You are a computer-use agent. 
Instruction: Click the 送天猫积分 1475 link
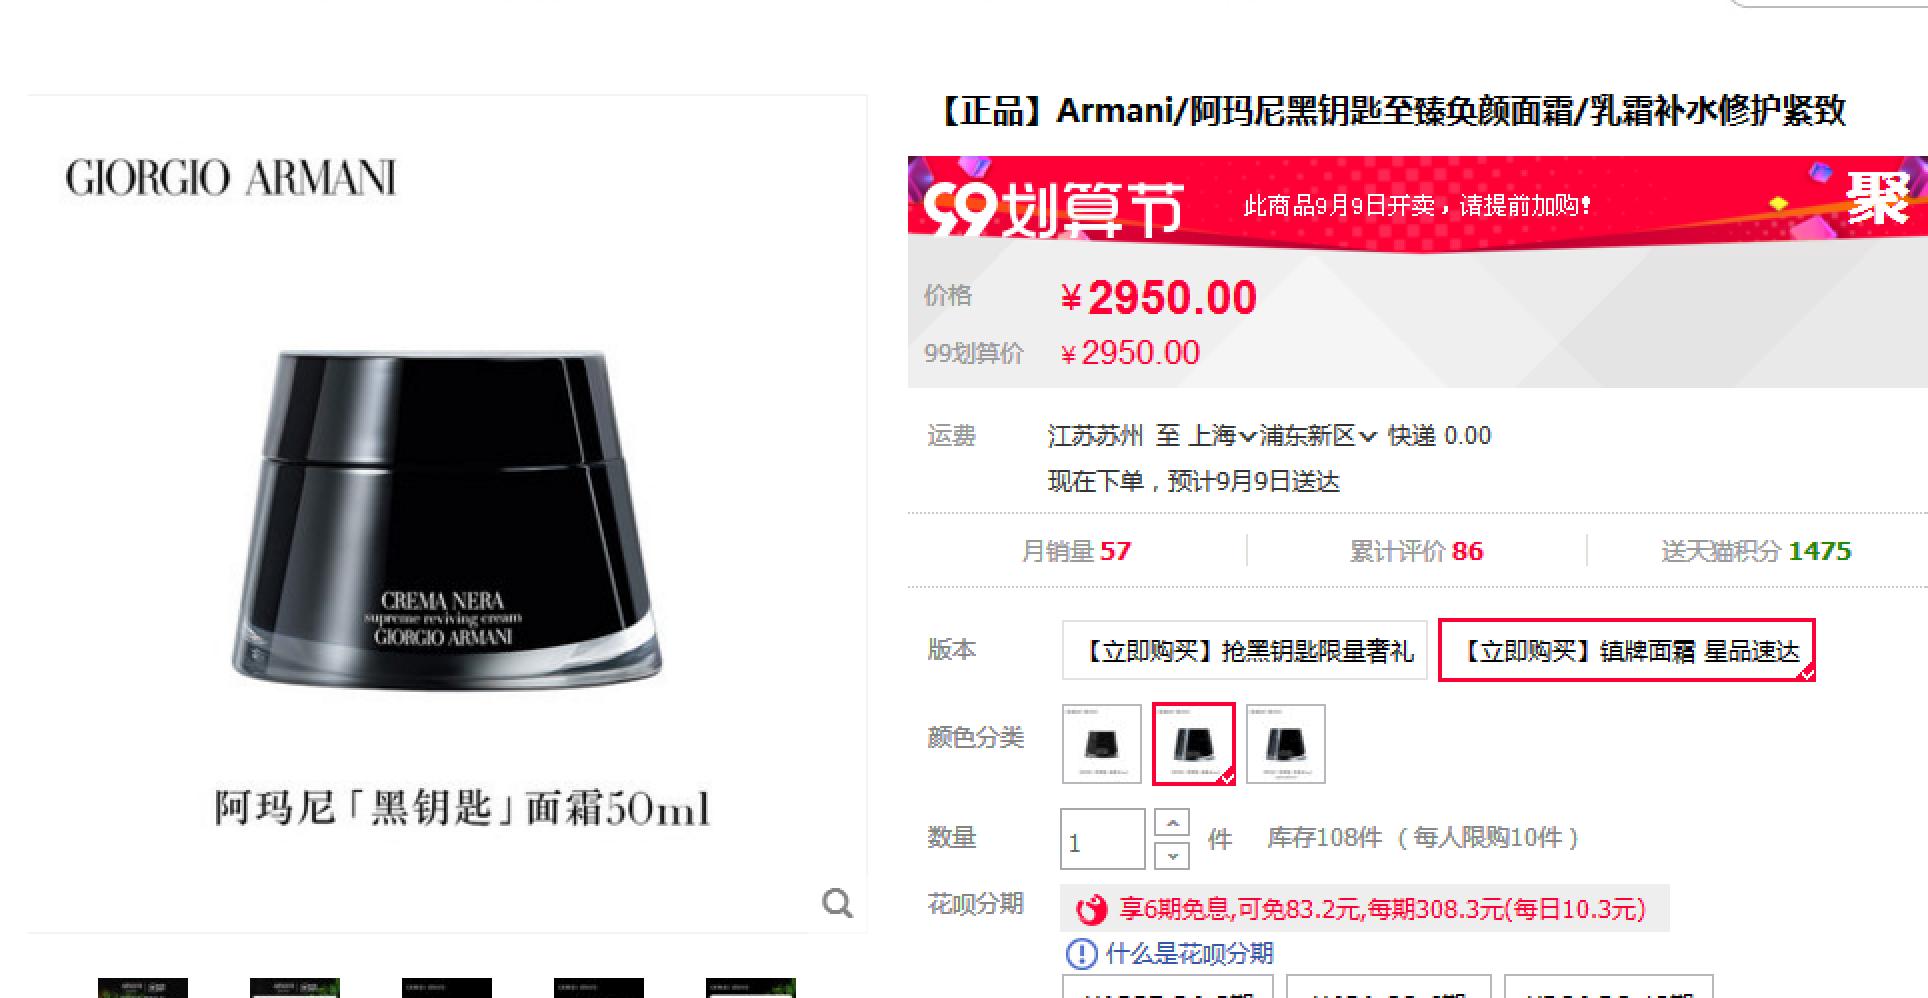tap(1756, 551)
